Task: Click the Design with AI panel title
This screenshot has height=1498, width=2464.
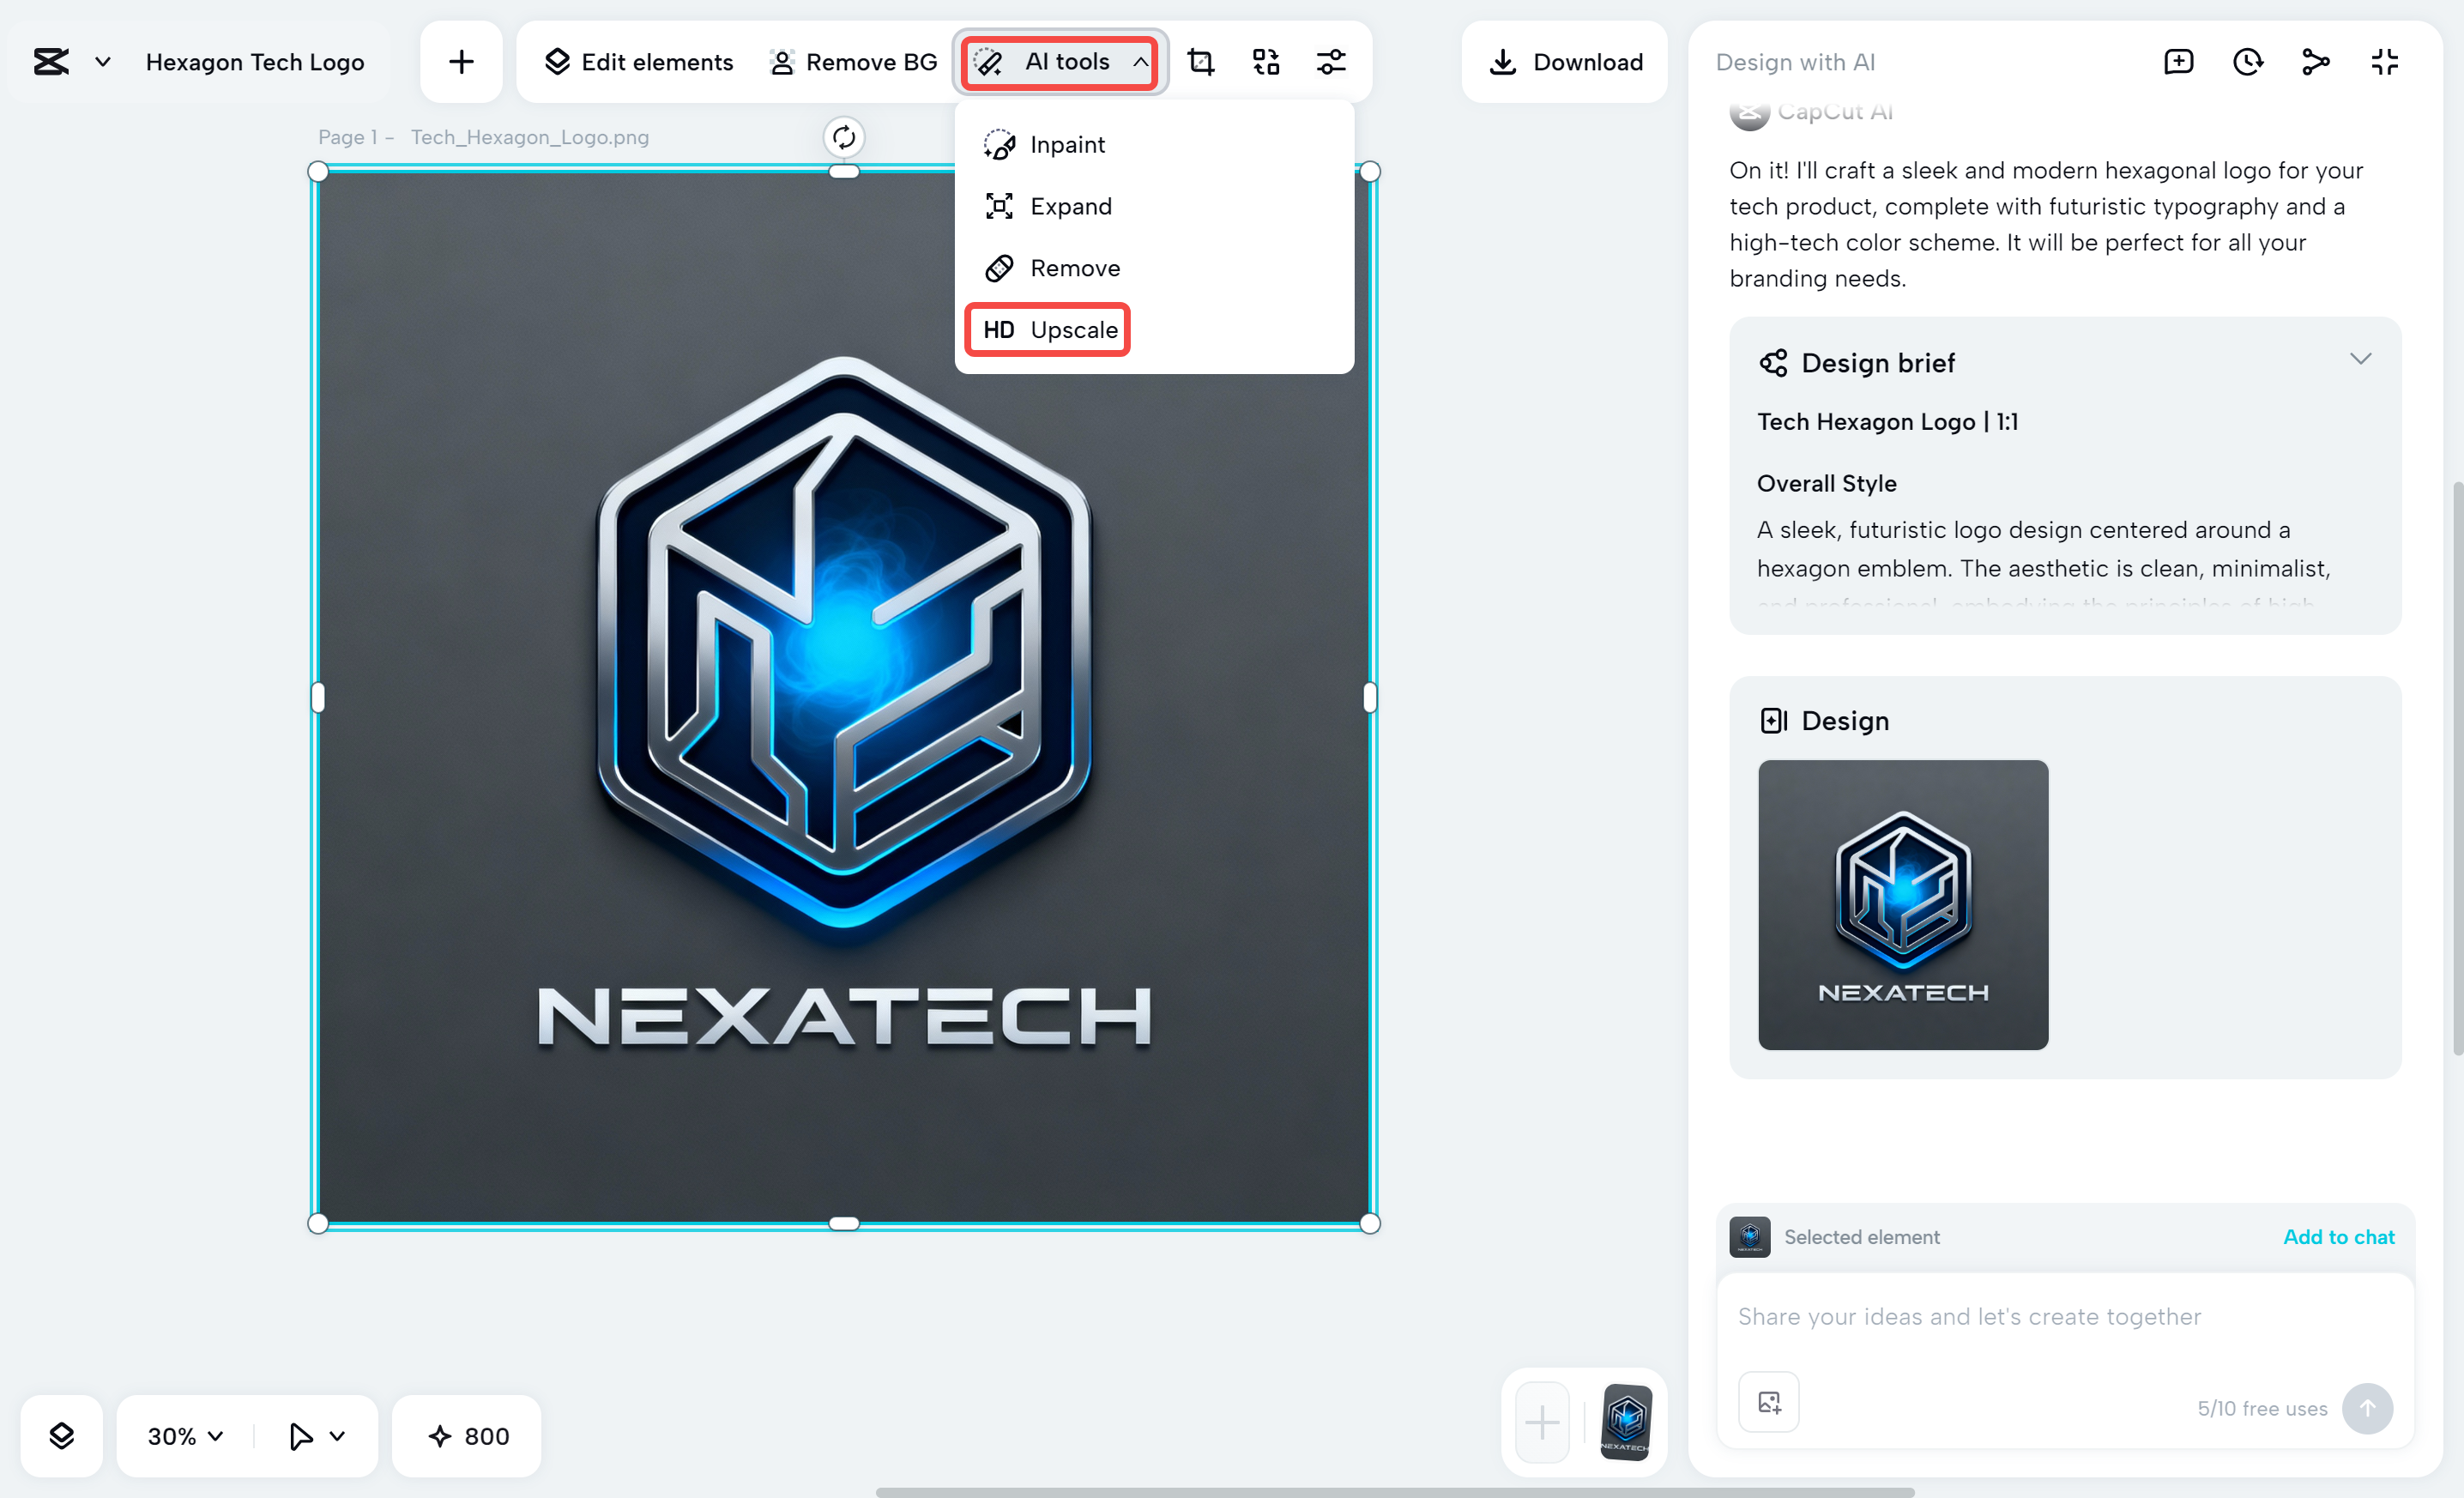Action: pos(1795,62)
